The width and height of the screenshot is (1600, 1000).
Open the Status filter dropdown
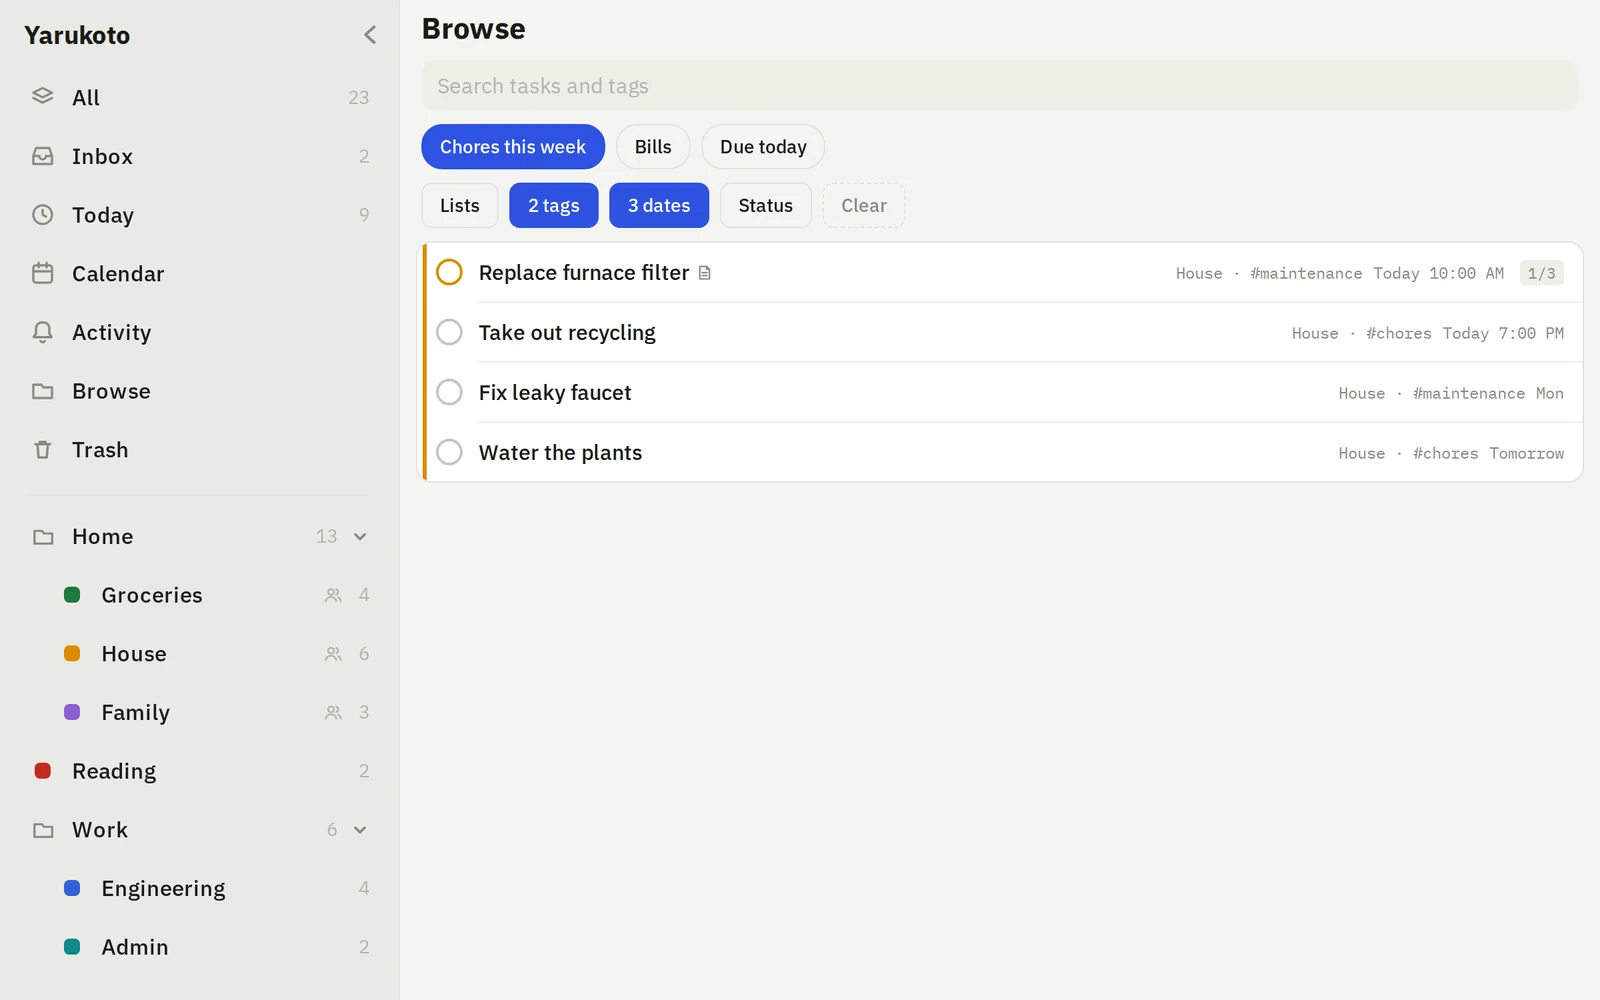(766, 205)
